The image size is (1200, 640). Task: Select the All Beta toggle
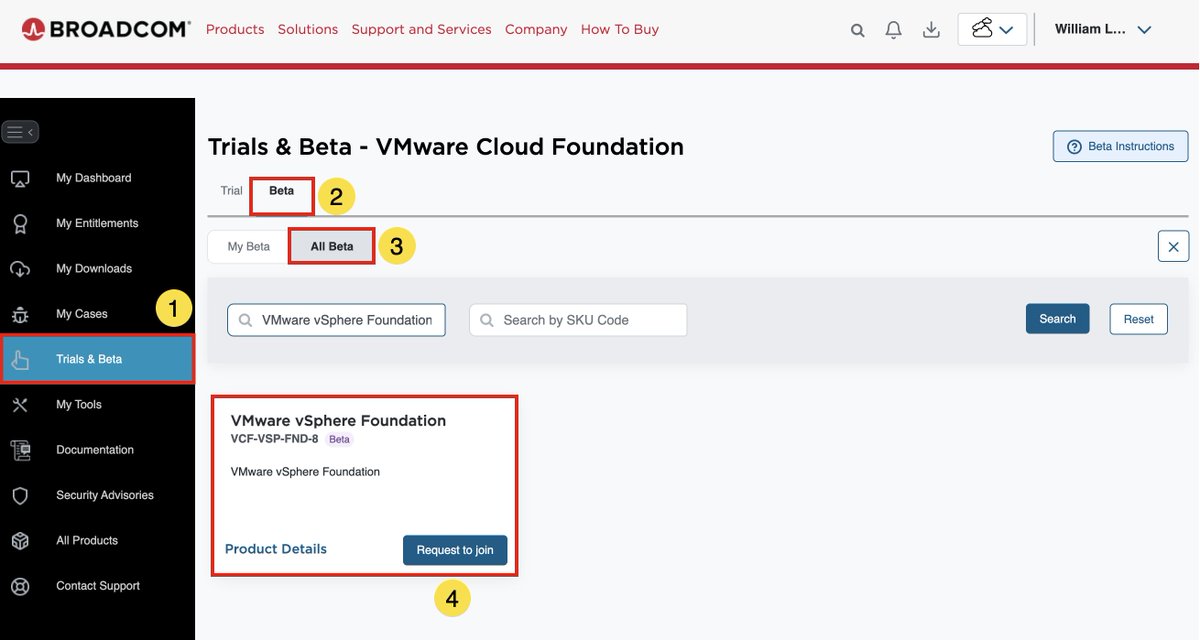tap(332, 246)
